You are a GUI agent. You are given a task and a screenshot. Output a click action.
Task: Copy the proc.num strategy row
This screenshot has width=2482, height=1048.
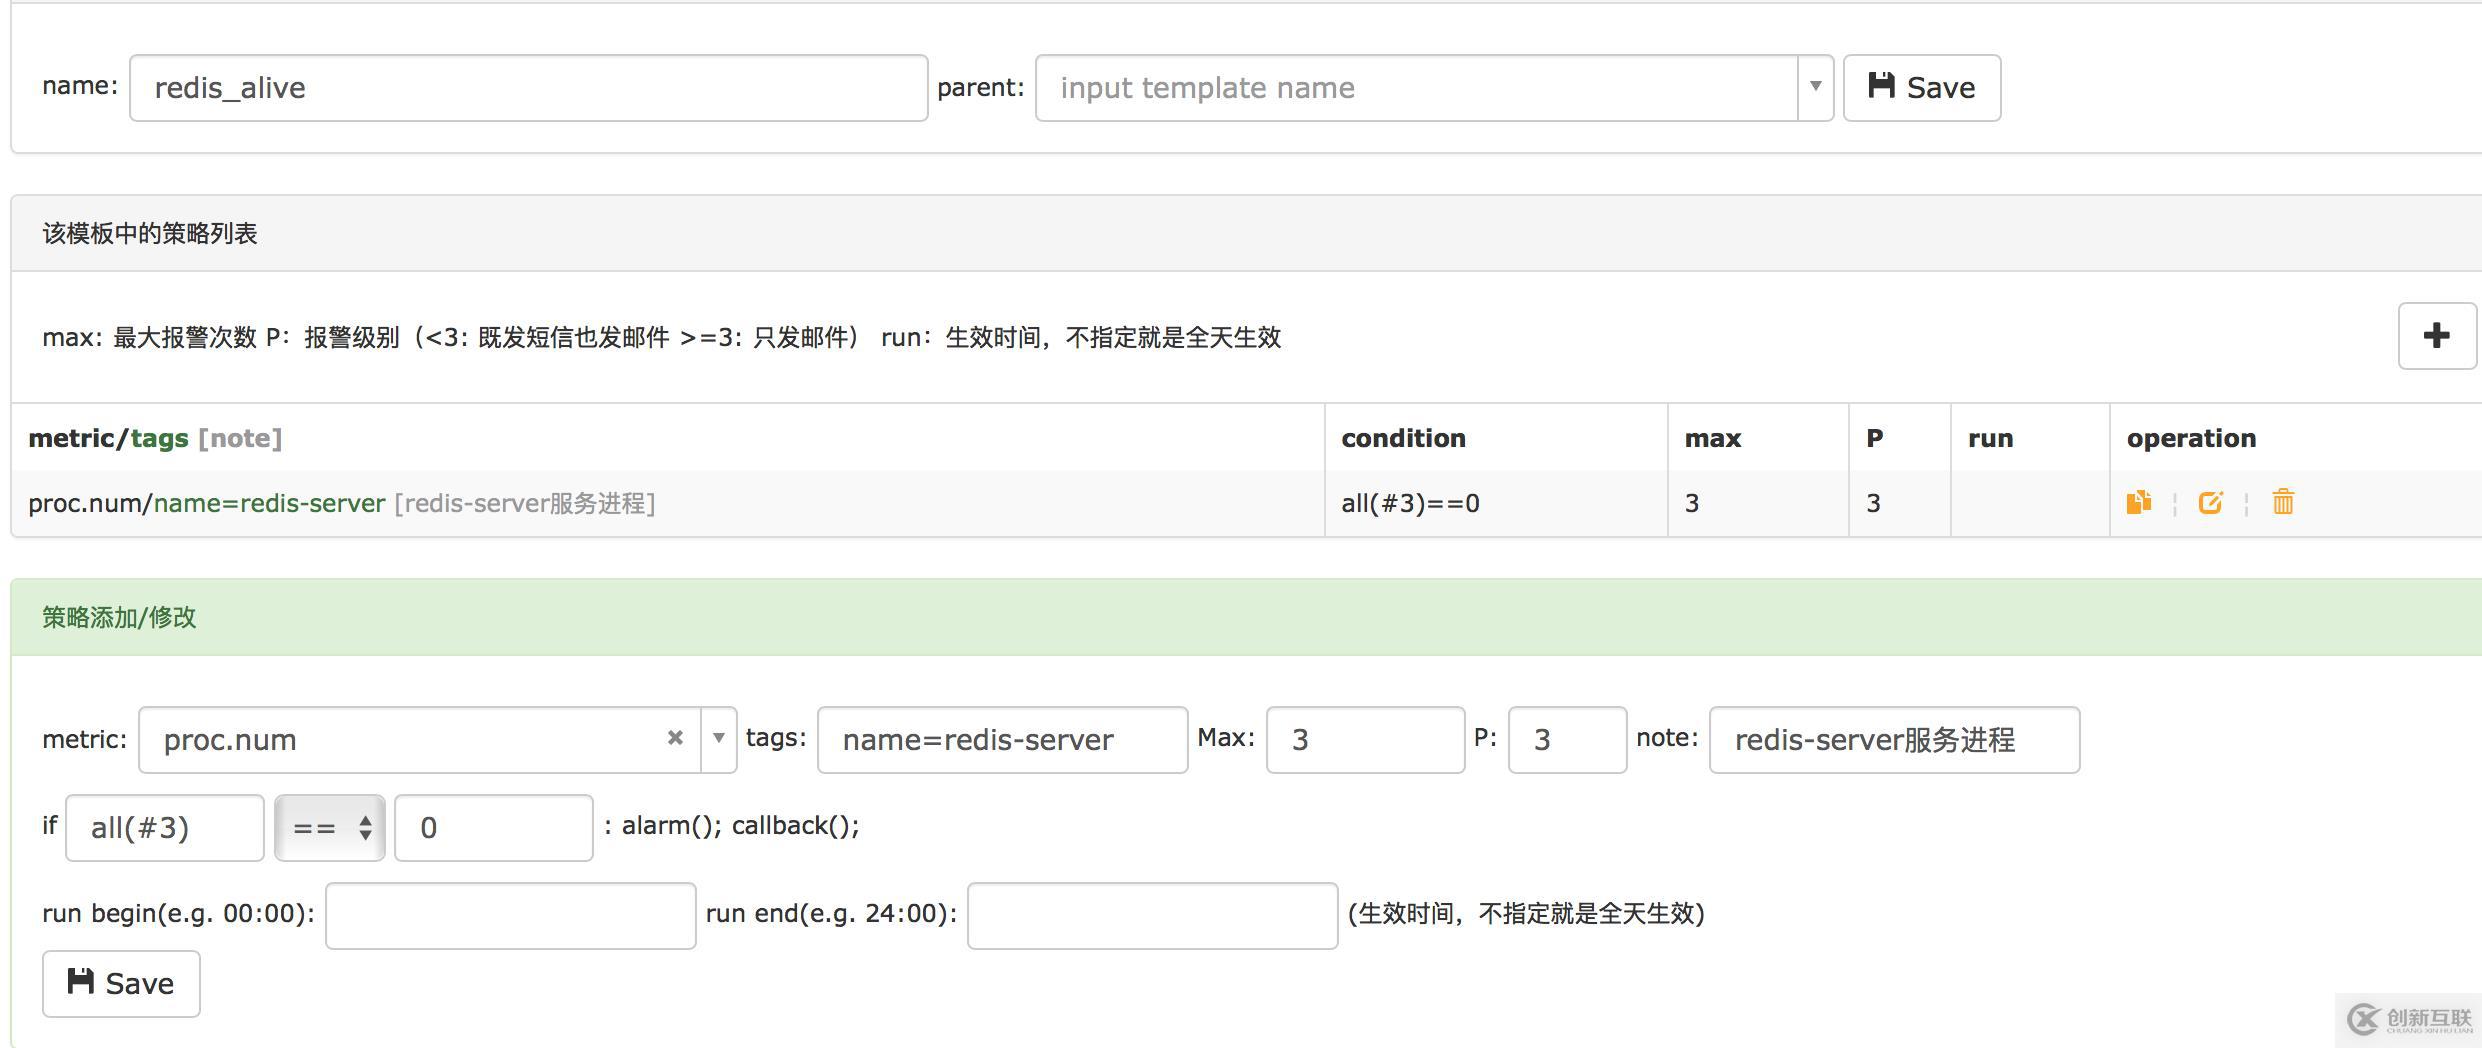pos(2138,502)
